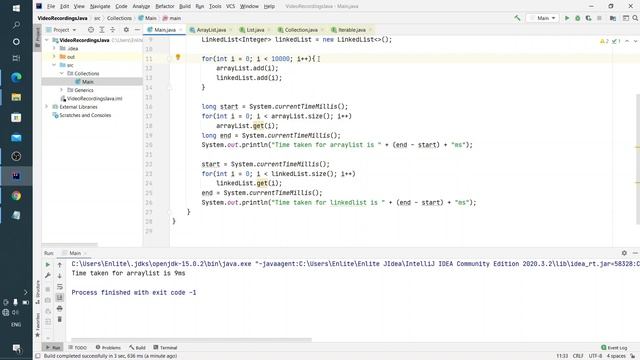Viewport: 640px width, 360px height.
Task: Expand the Generics package
Action: coord(62,90)
